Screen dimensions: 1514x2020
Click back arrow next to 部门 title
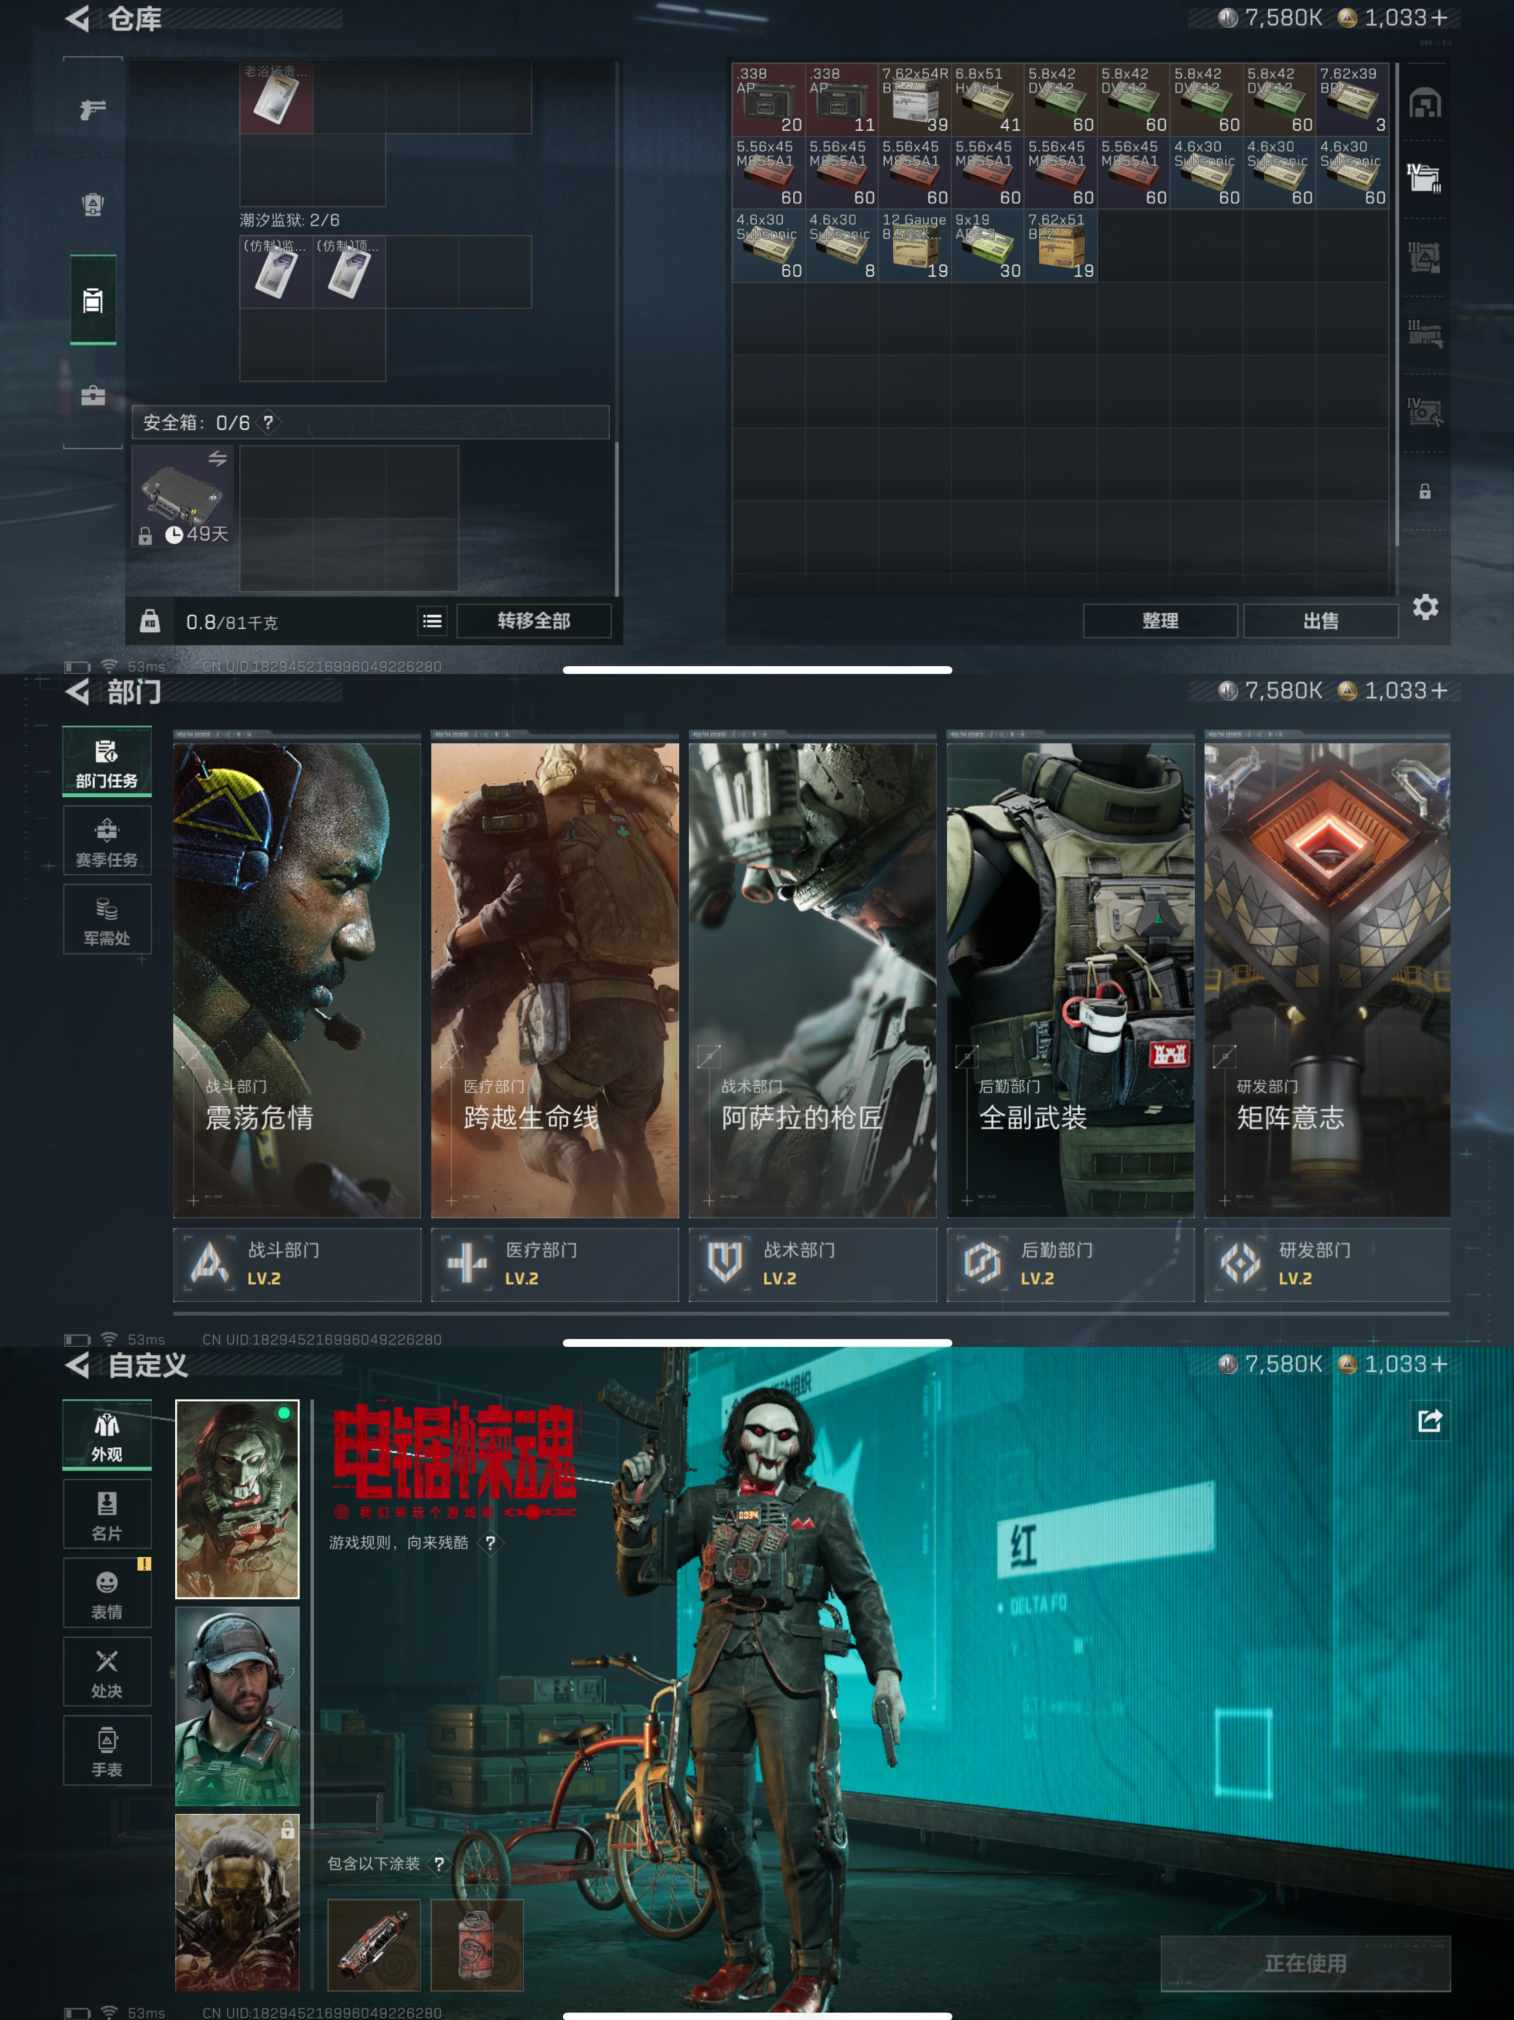tap(78, 691)
